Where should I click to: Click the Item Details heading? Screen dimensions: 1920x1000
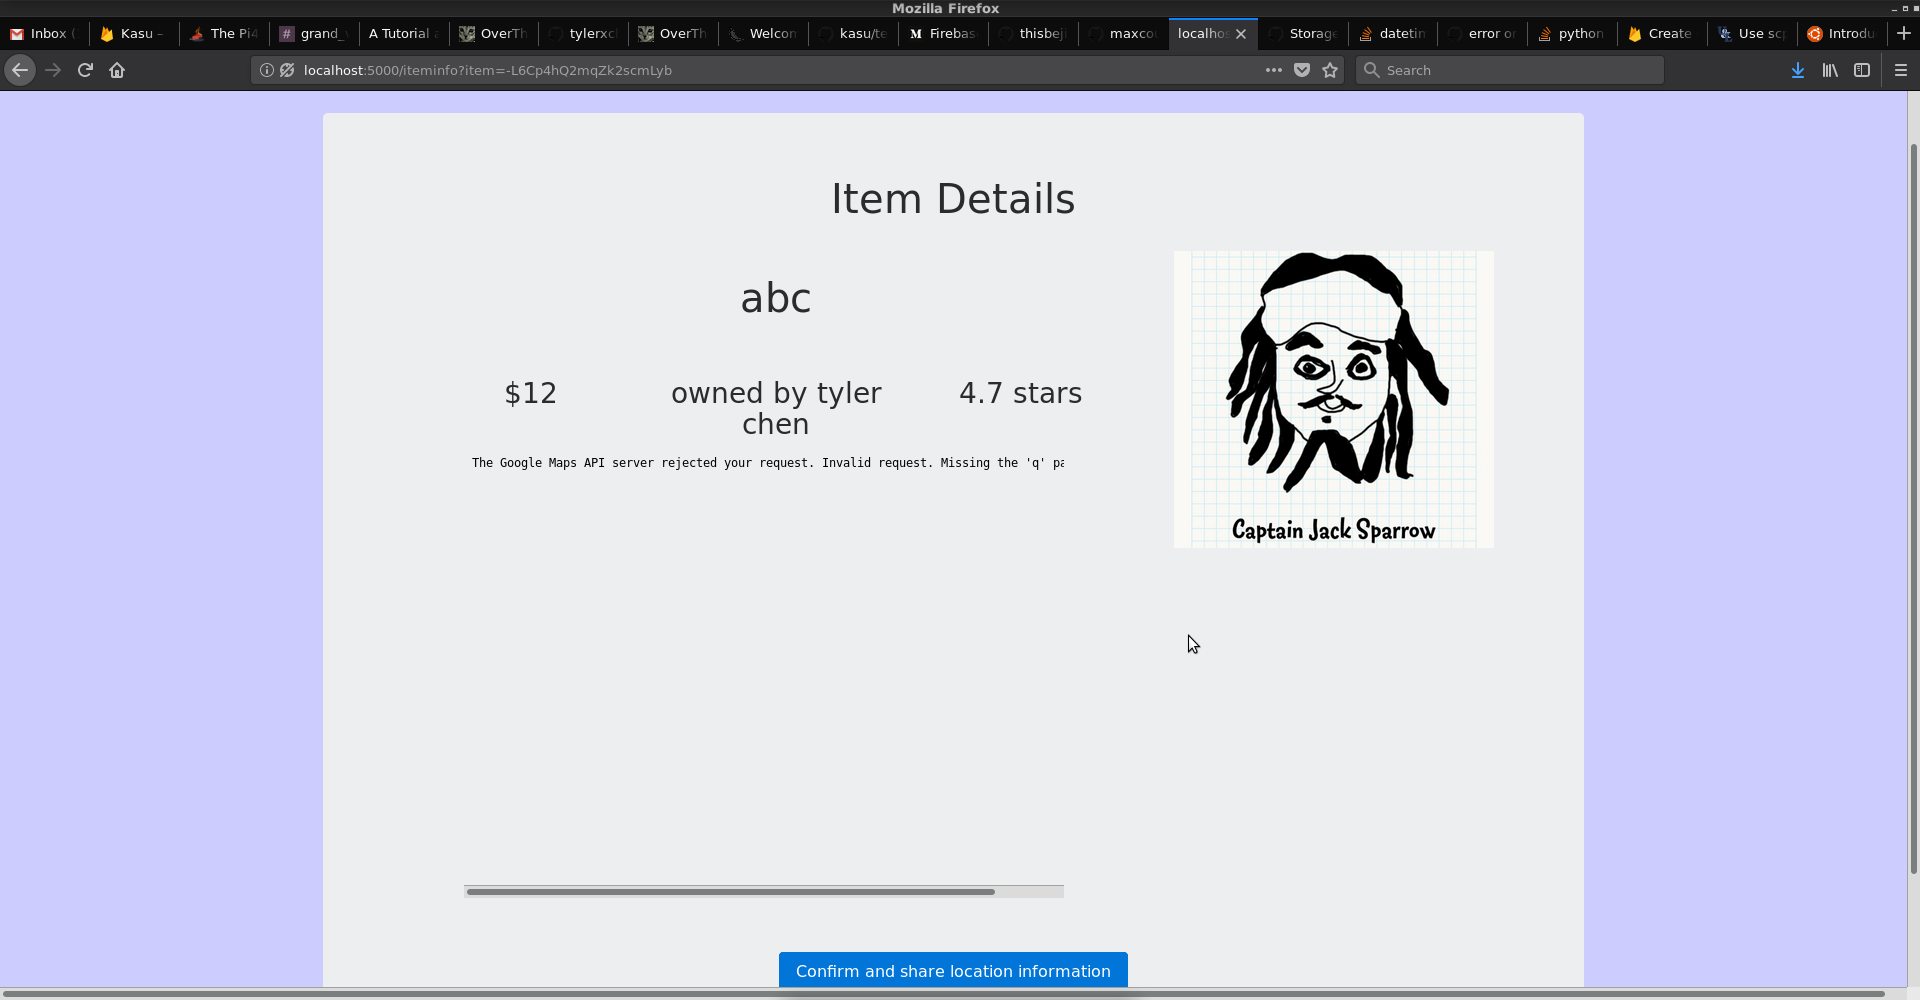click(953, 198)
